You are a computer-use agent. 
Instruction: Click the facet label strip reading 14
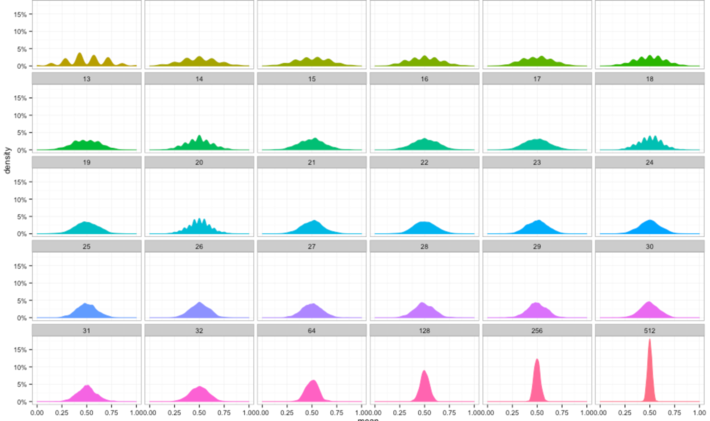tap(199, 79)
